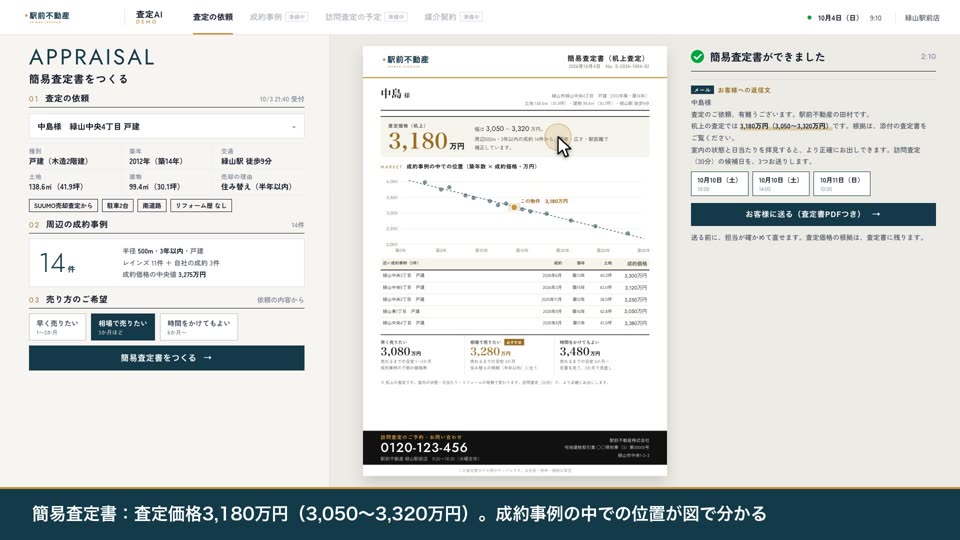This screenshot has height=540, width=960.
Task: Open the 媒介契約 tab
Action: click(x=453, y=17)
